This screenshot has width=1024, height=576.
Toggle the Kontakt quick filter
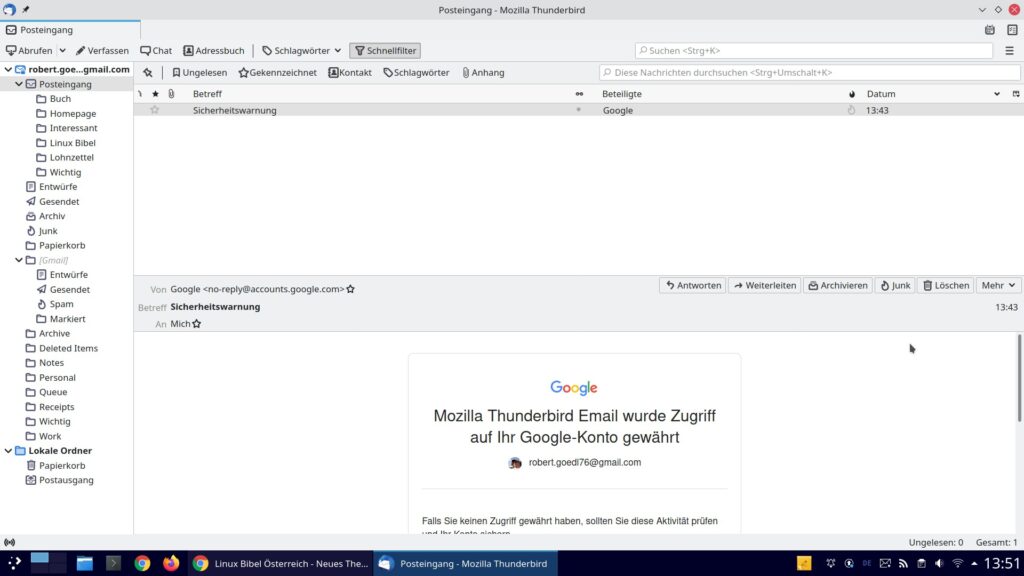click(350, 72)
